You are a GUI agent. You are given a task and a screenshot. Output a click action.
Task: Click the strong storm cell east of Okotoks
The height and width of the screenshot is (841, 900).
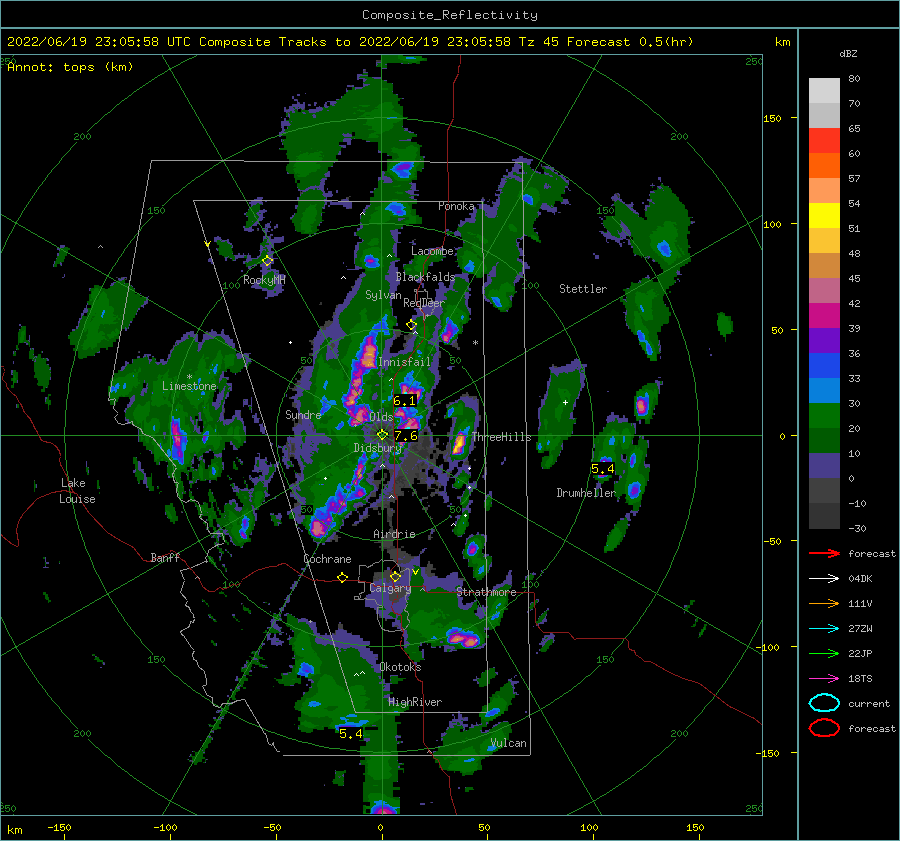(464, 638)
